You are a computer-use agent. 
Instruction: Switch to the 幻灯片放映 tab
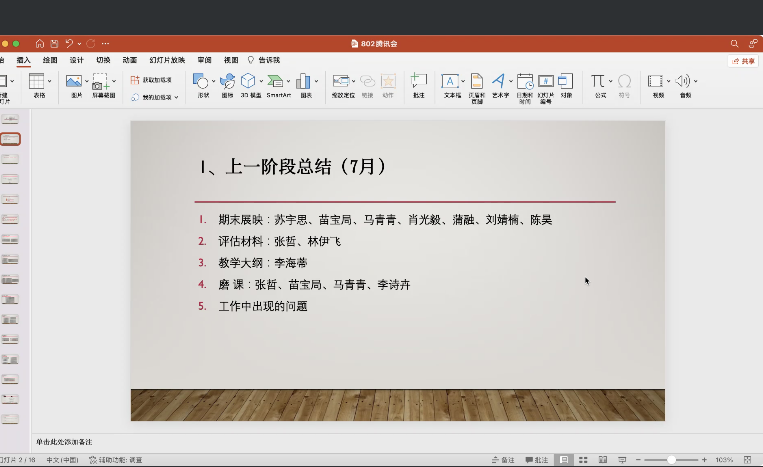(167, 60)
